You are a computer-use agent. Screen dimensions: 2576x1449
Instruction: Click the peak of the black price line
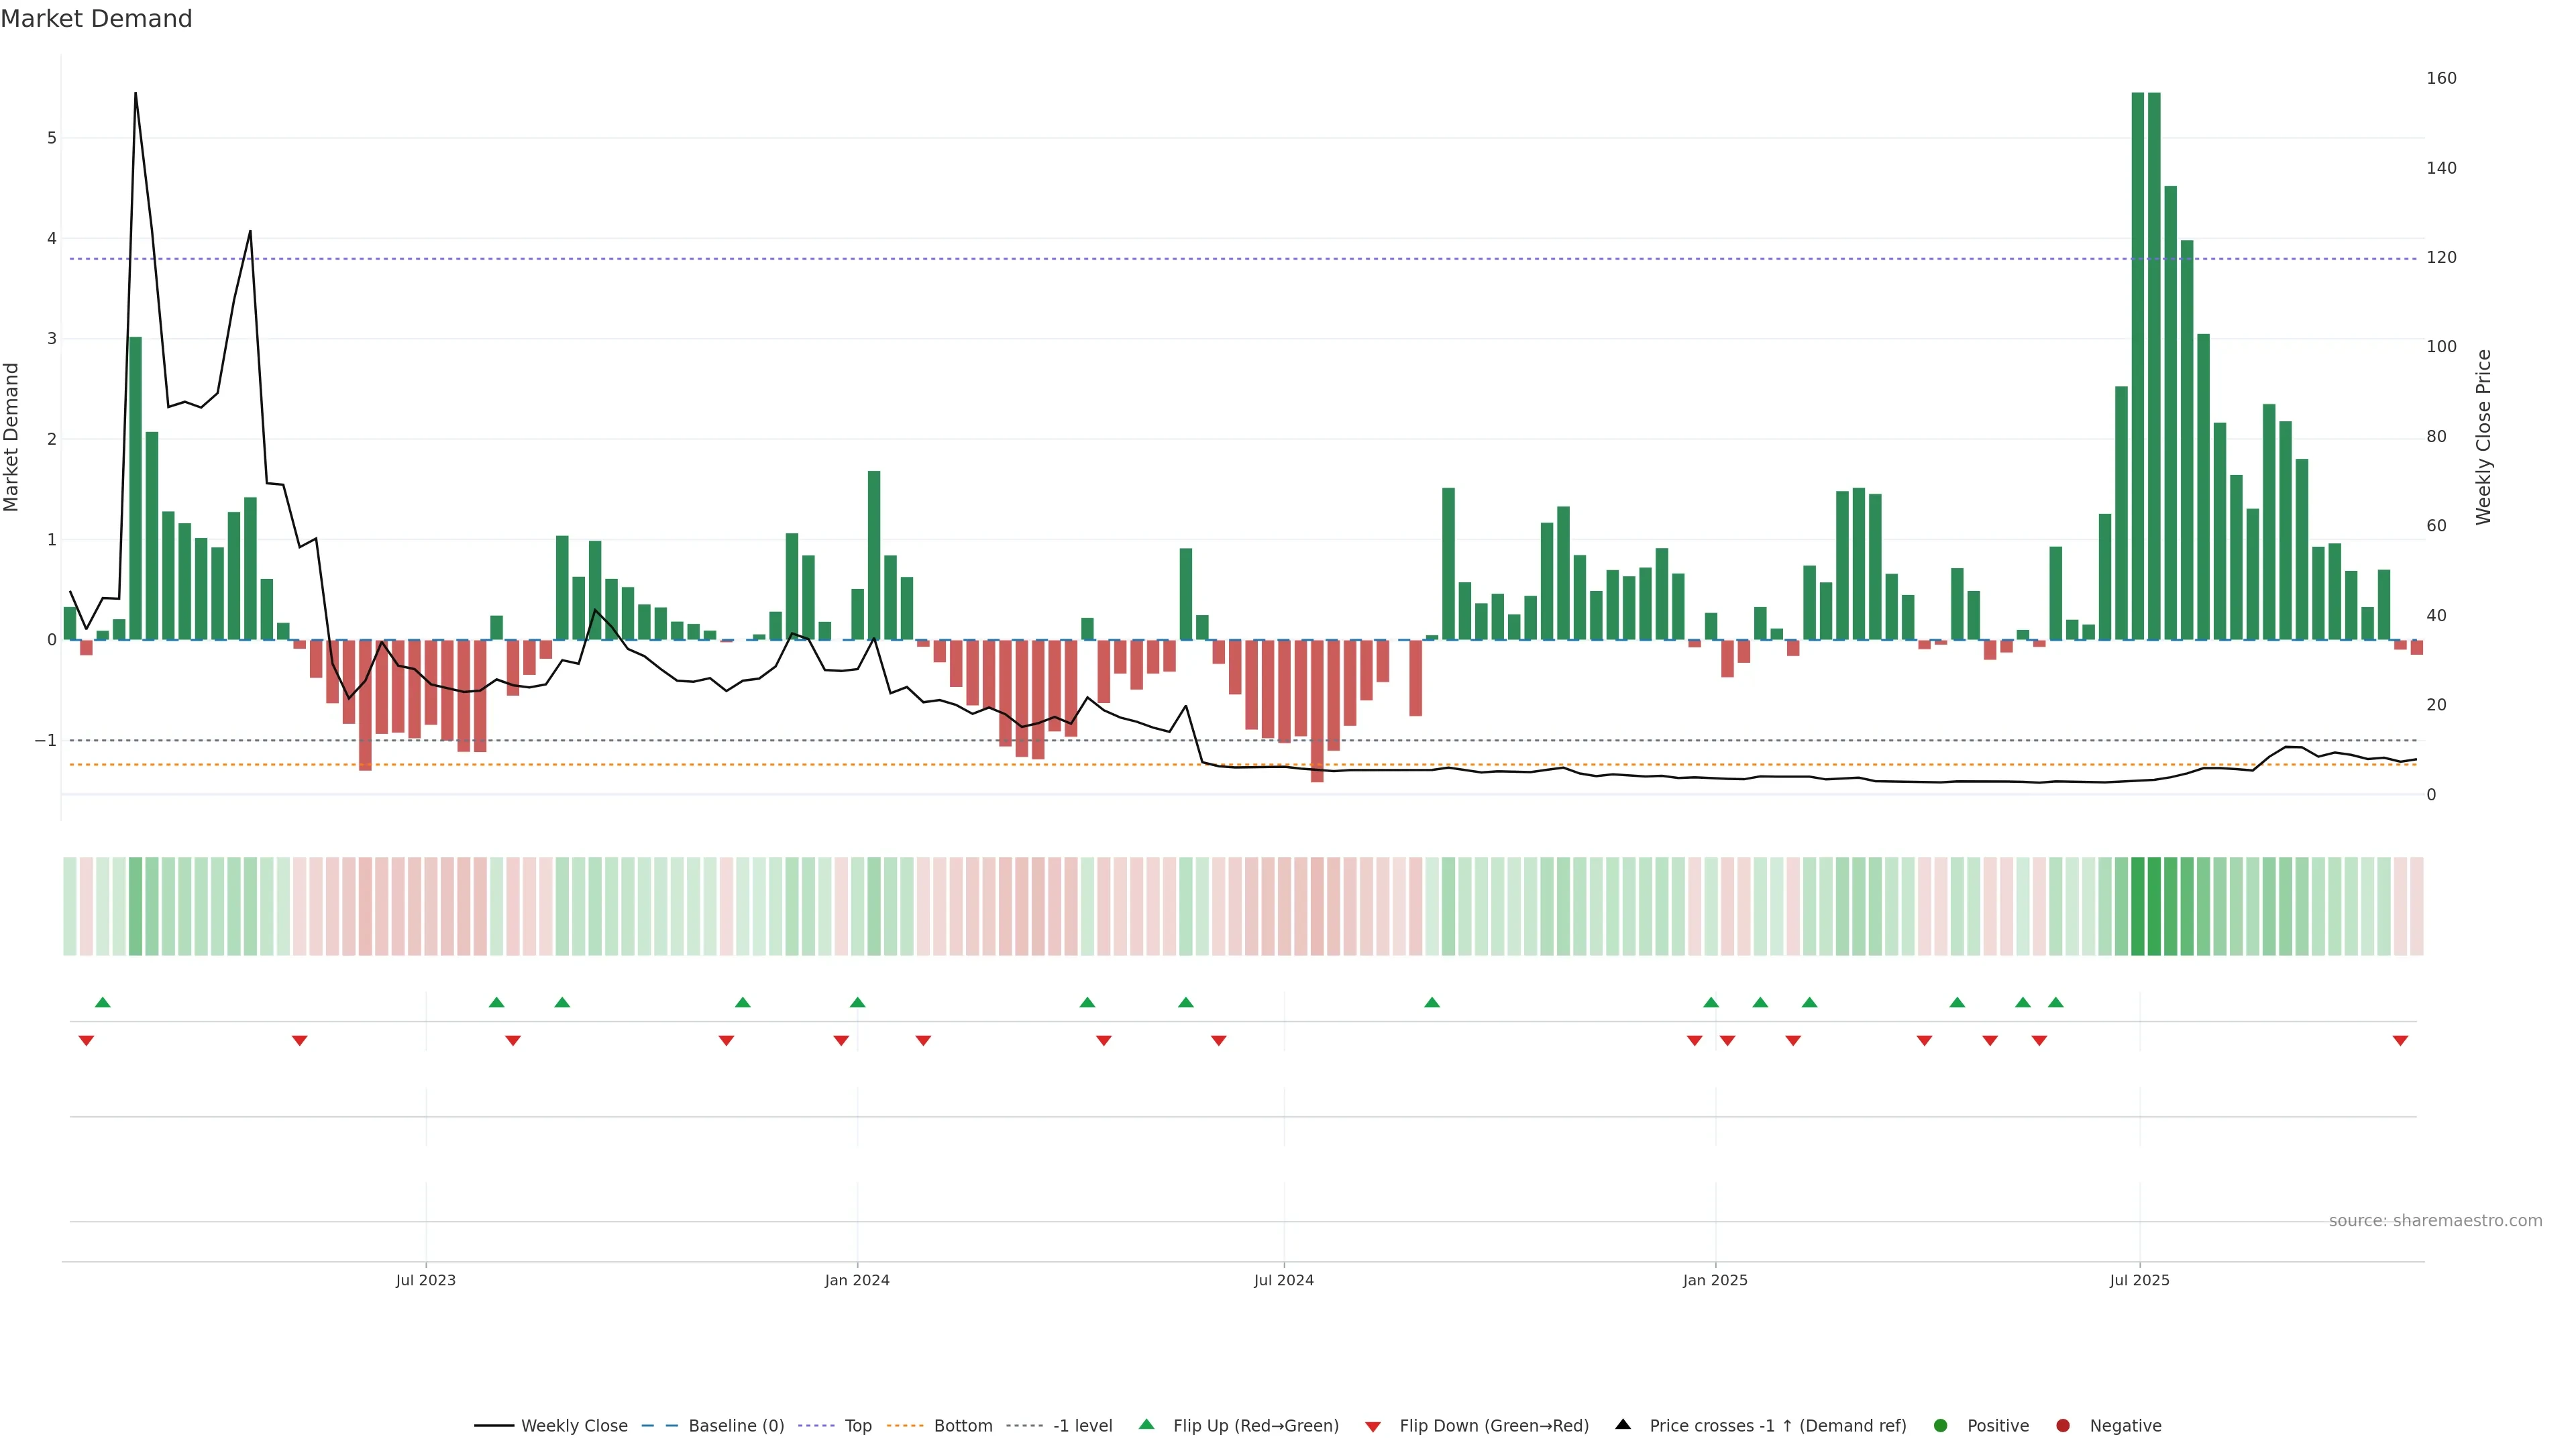(x=135, y=93)
